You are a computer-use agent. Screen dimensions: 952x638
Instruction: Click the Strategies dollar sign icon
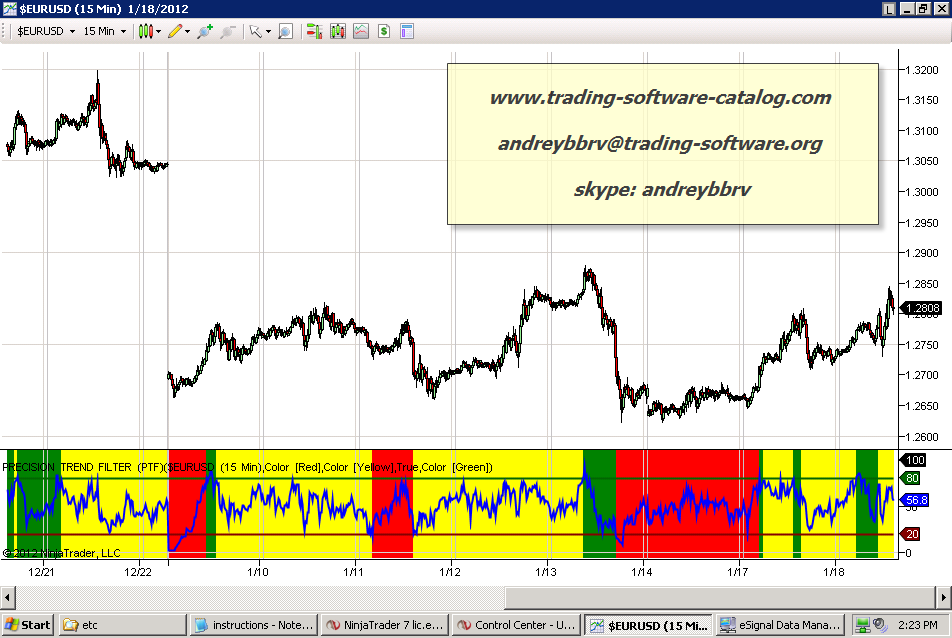pyautogui.click(x=383, y=31)
